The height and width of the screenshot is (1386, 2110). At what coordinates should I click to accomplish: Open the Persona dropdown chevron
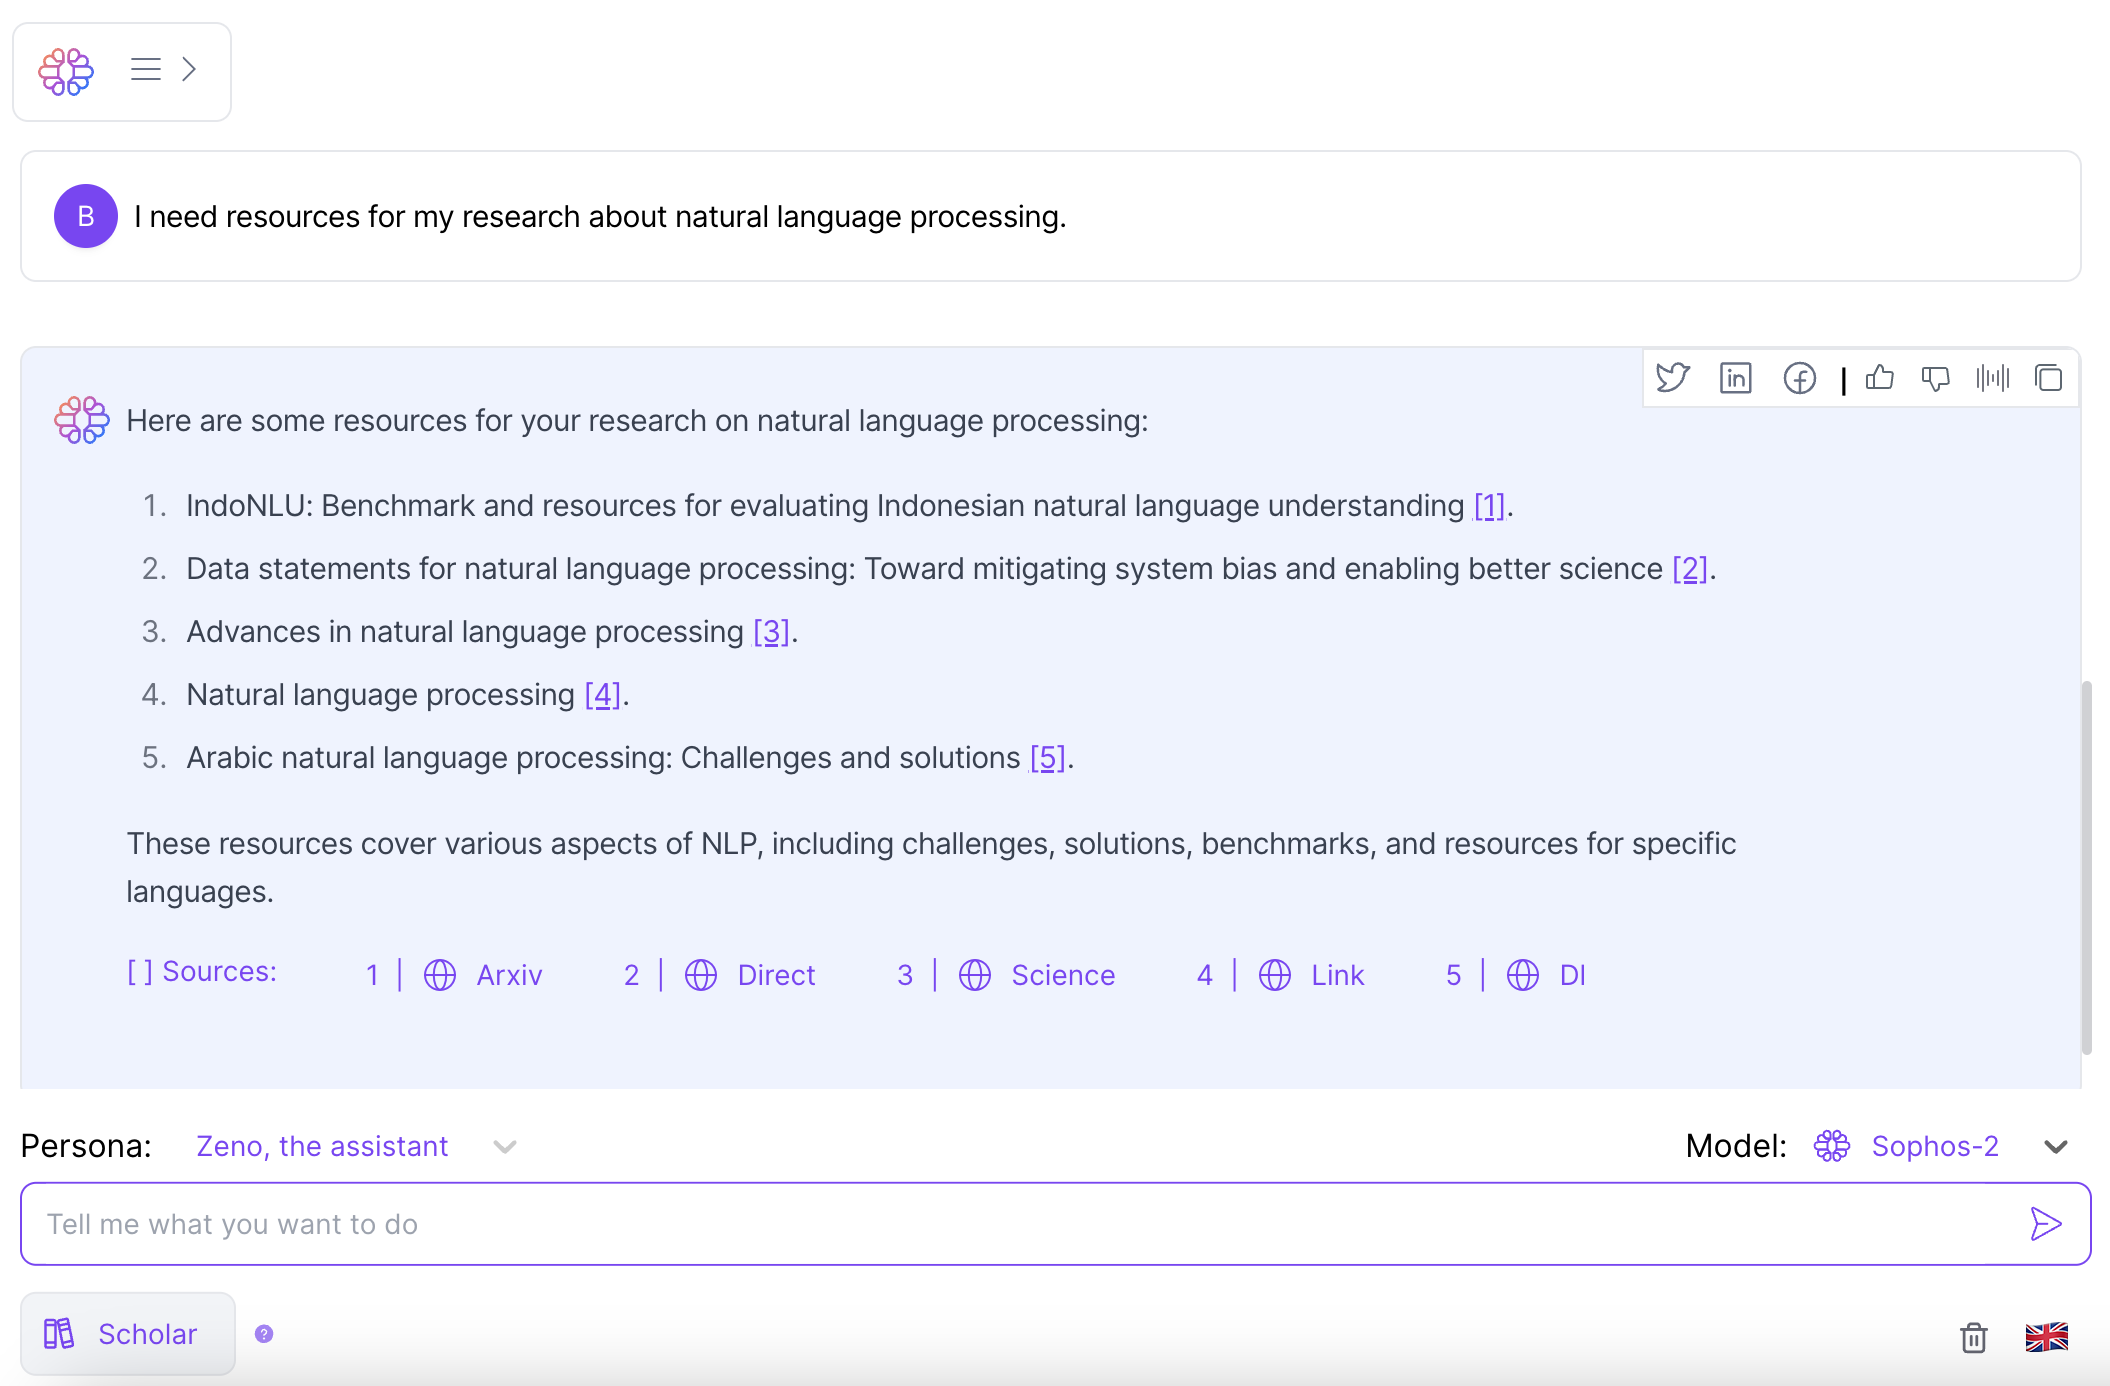pyautogui.click(x=505, y=1147)
